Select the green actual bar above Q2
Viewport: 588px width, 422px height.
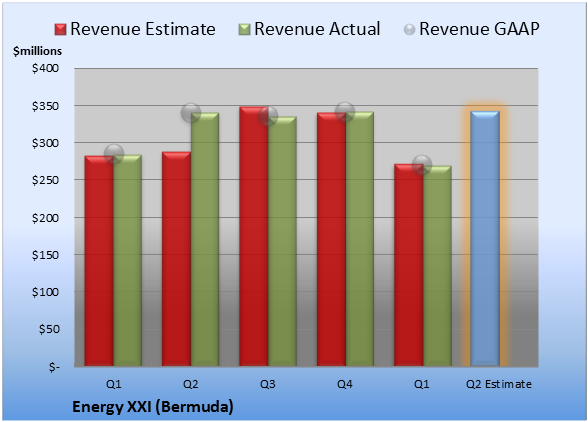pos(205,239)
